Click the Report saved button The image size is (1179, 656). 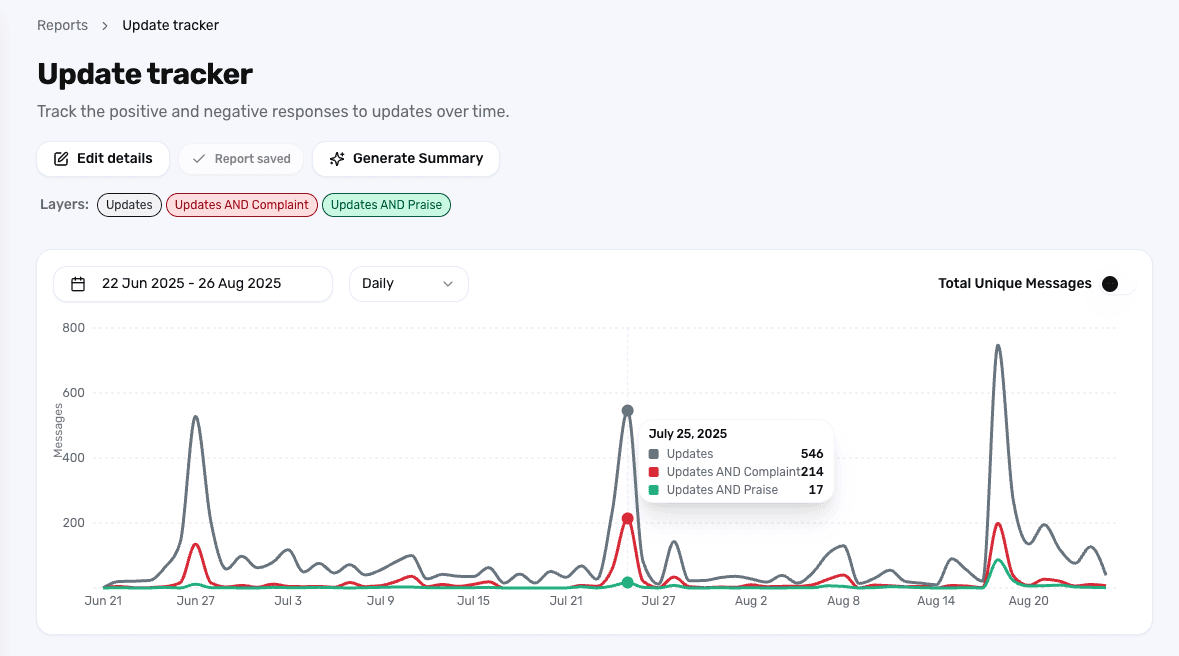pos(240,158)
